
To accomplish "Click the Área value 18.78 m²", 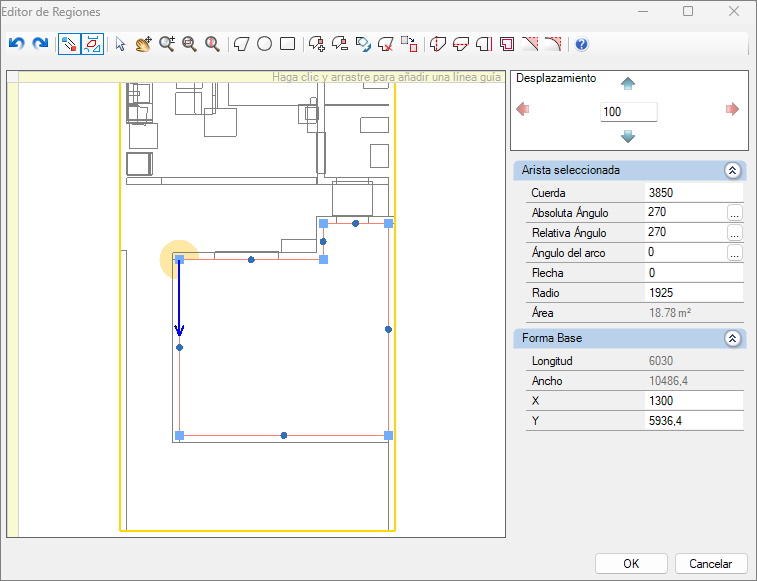I will [x=670, y=313].
